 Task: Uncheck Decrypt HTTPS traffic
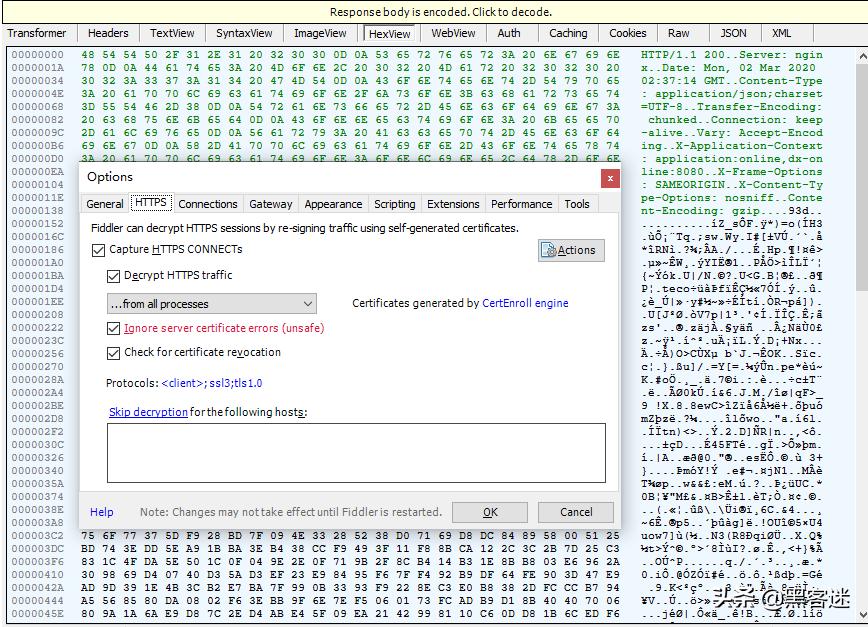[114, 276]
